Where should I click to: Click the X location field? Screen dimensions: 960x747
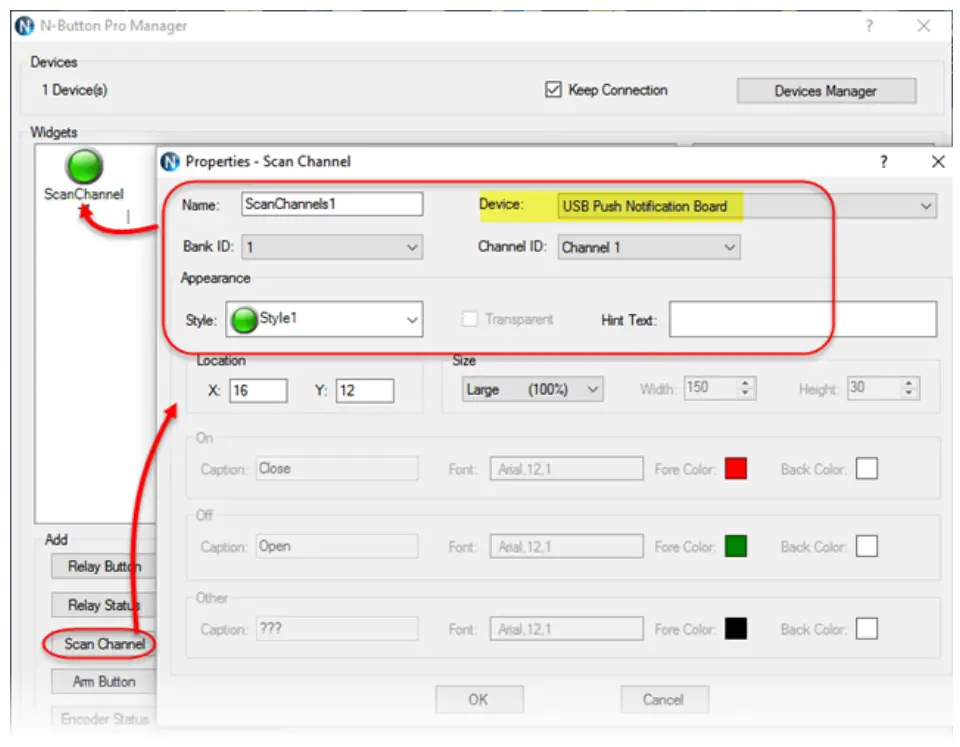point(258,390)
